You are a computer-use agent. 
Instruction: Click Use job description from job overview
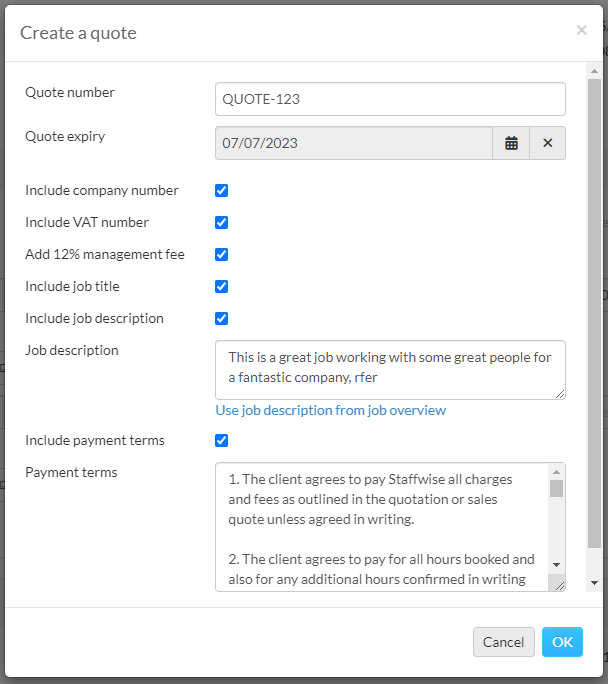pyautogui.click(x=331, y=410)
